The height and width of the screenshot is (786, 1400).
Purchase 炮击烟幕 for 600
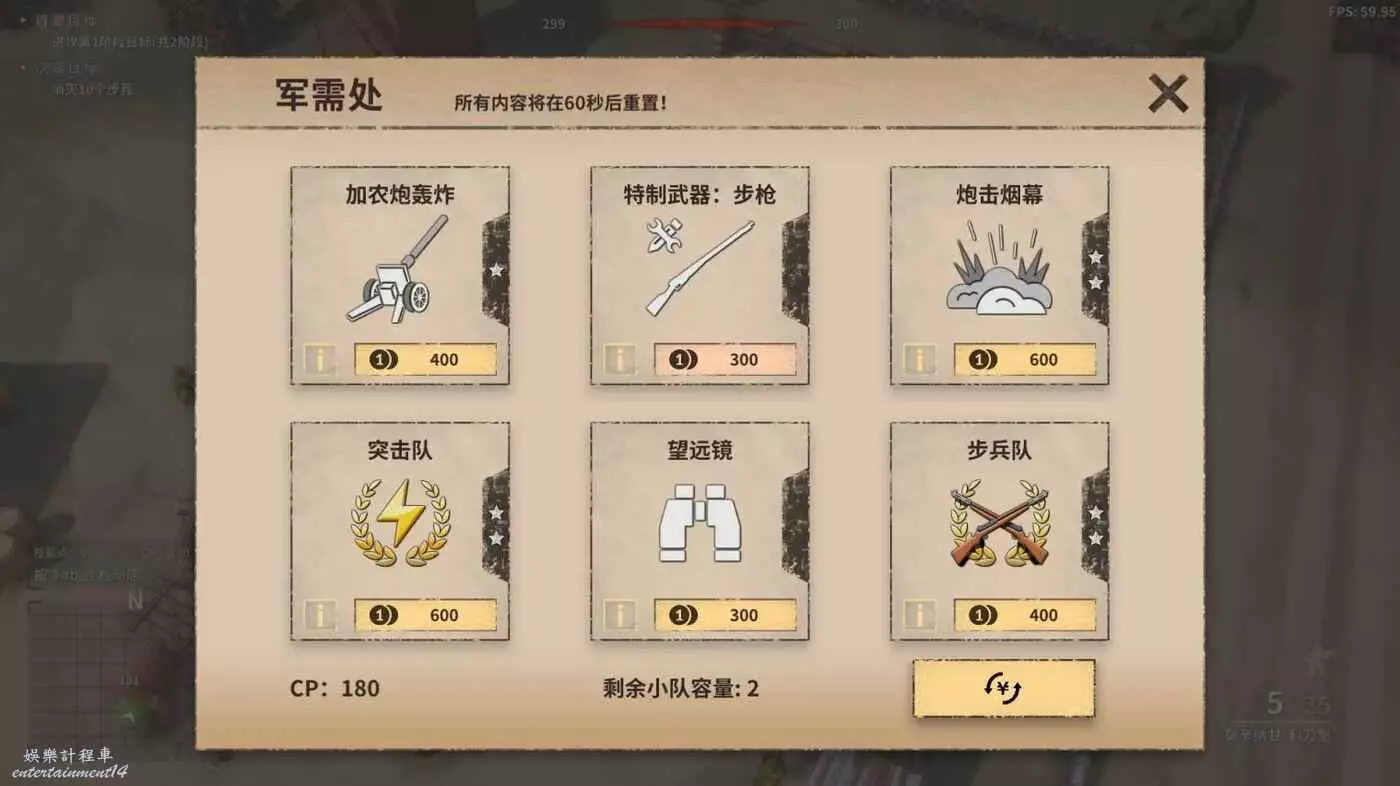(x=1025, y=360)
